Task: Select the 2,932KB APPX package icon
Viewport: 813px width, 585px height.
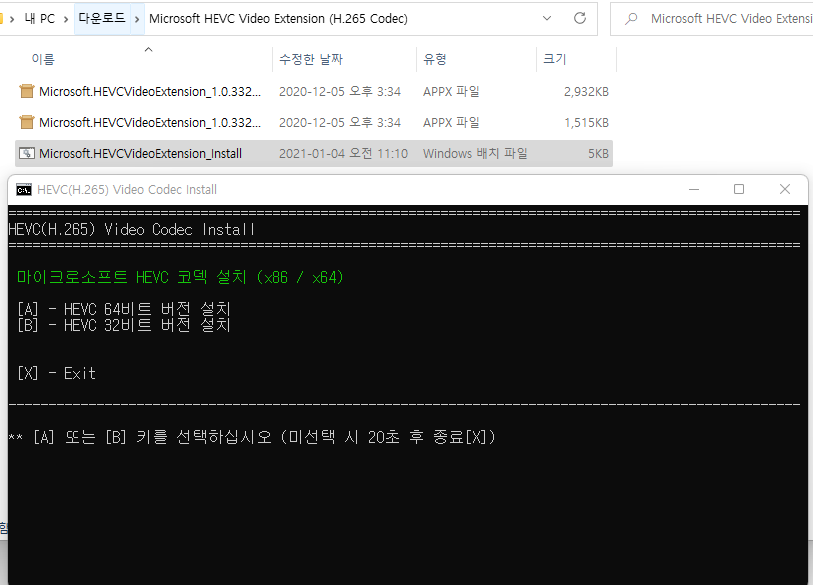Action: point(27,91)
